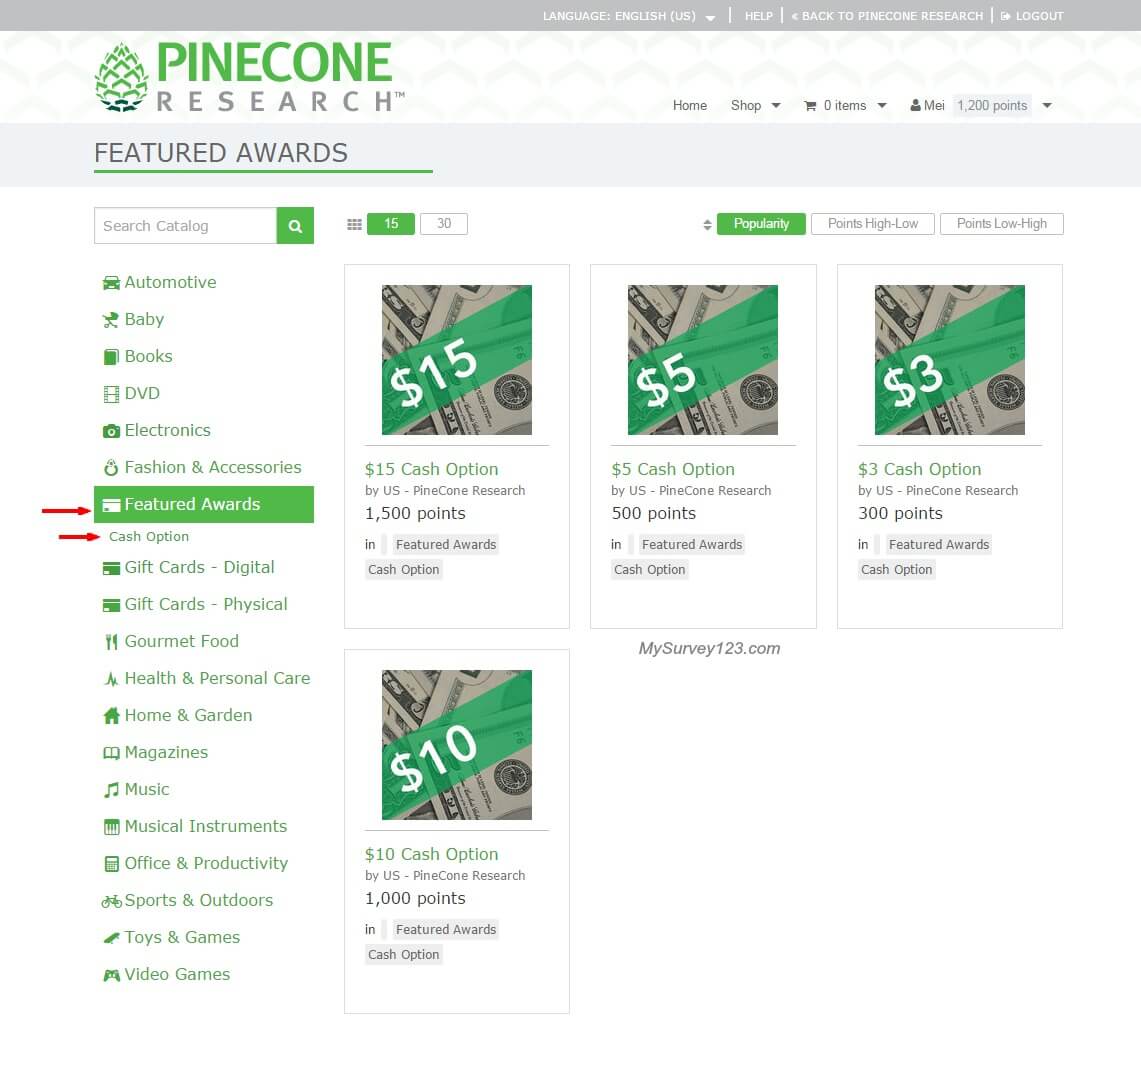
Task: Click the $10 cash option image
Action: click(x=456, y=744)
